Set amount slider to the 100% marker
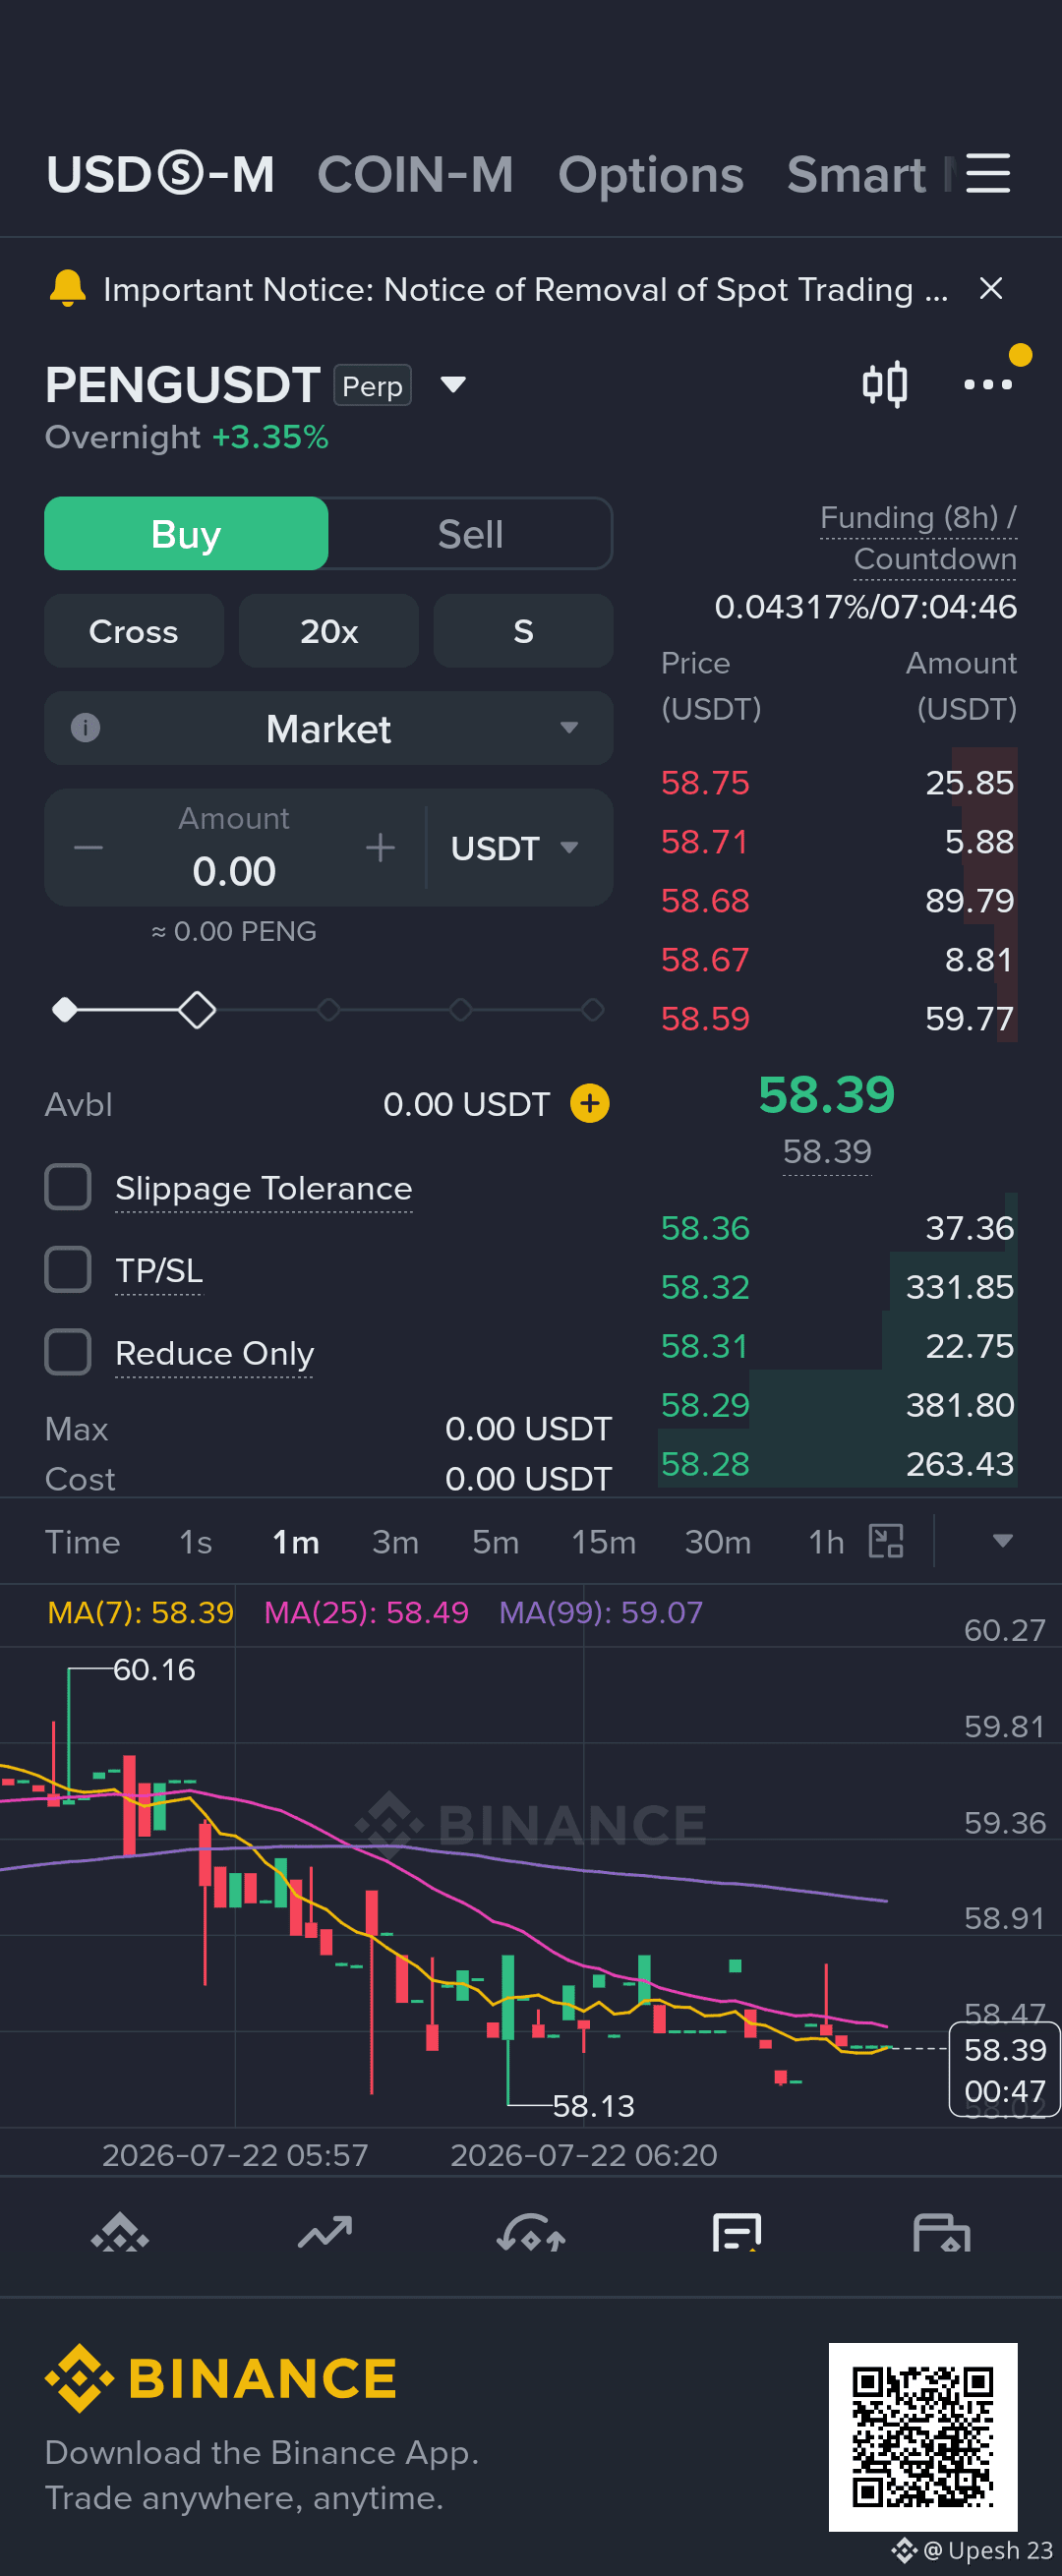The height and width of the screenshot is (2576, 1062). [592, 1010]
